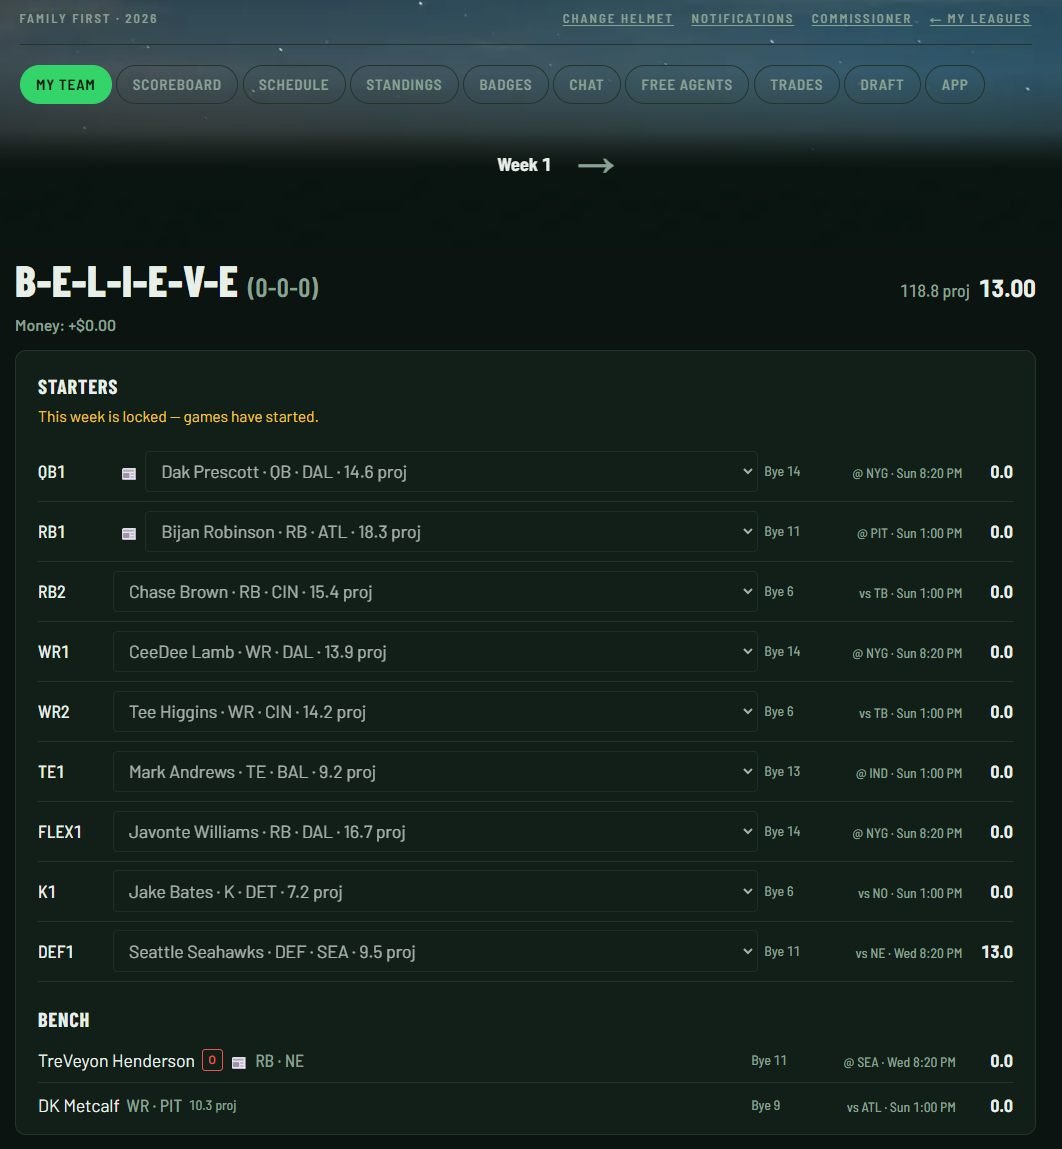Switch to the Scoreboard tab
This screenshot has height=1149, width=1062.
click(x=177, y=85)
